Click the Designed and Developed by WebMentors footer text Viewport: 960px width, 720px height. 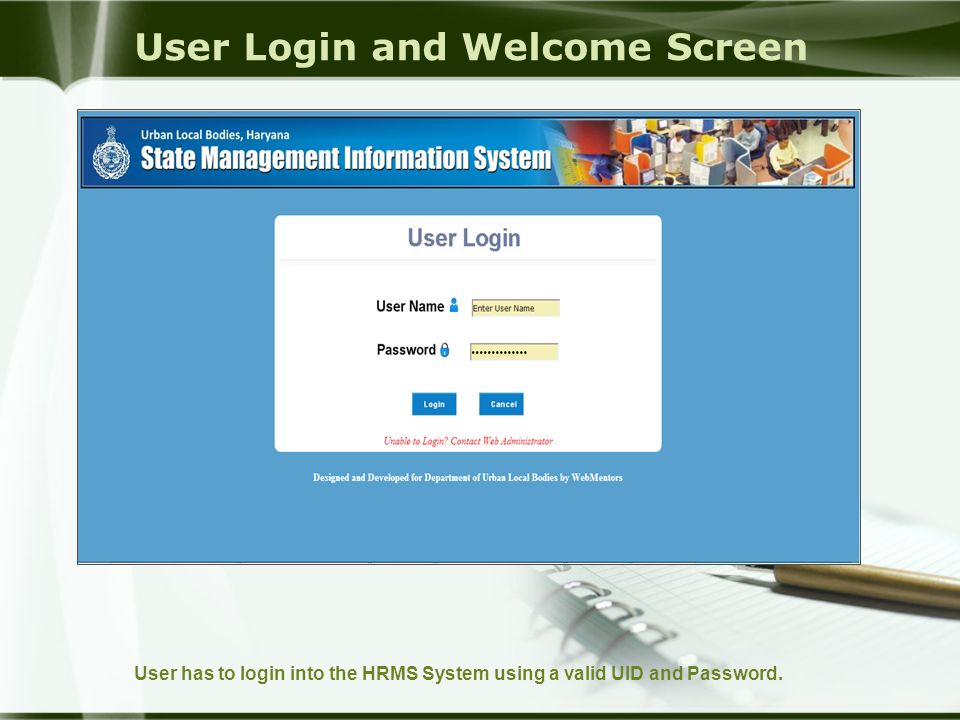468,478
